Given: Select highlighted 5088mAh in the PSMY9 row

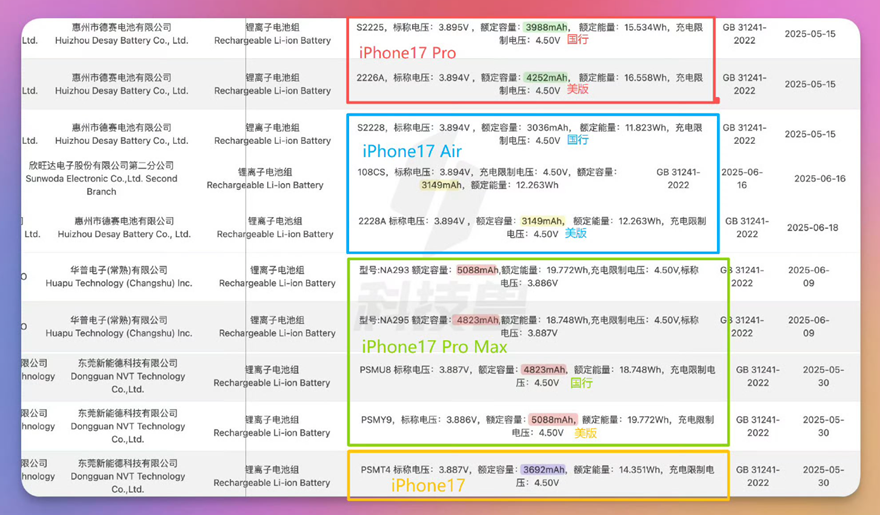Looking at the screenshot, I should point(551,420).
